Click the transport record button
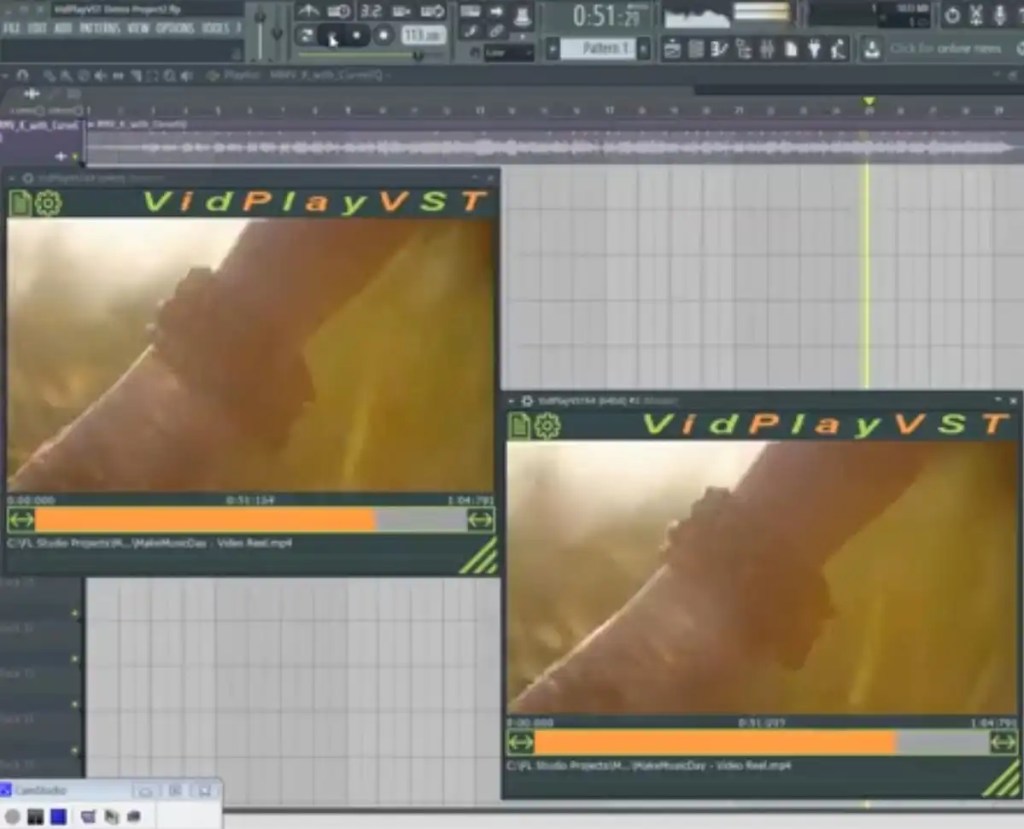Image resolution: width=1024 pixels, height=829 pixels. [383, 35]
